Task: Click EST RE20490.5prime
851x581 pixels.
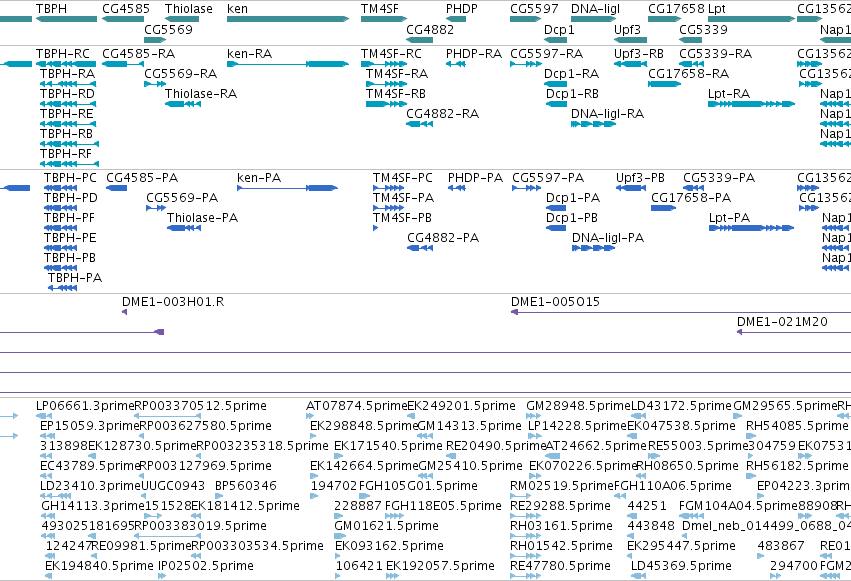Action: (x=496, y=446)
